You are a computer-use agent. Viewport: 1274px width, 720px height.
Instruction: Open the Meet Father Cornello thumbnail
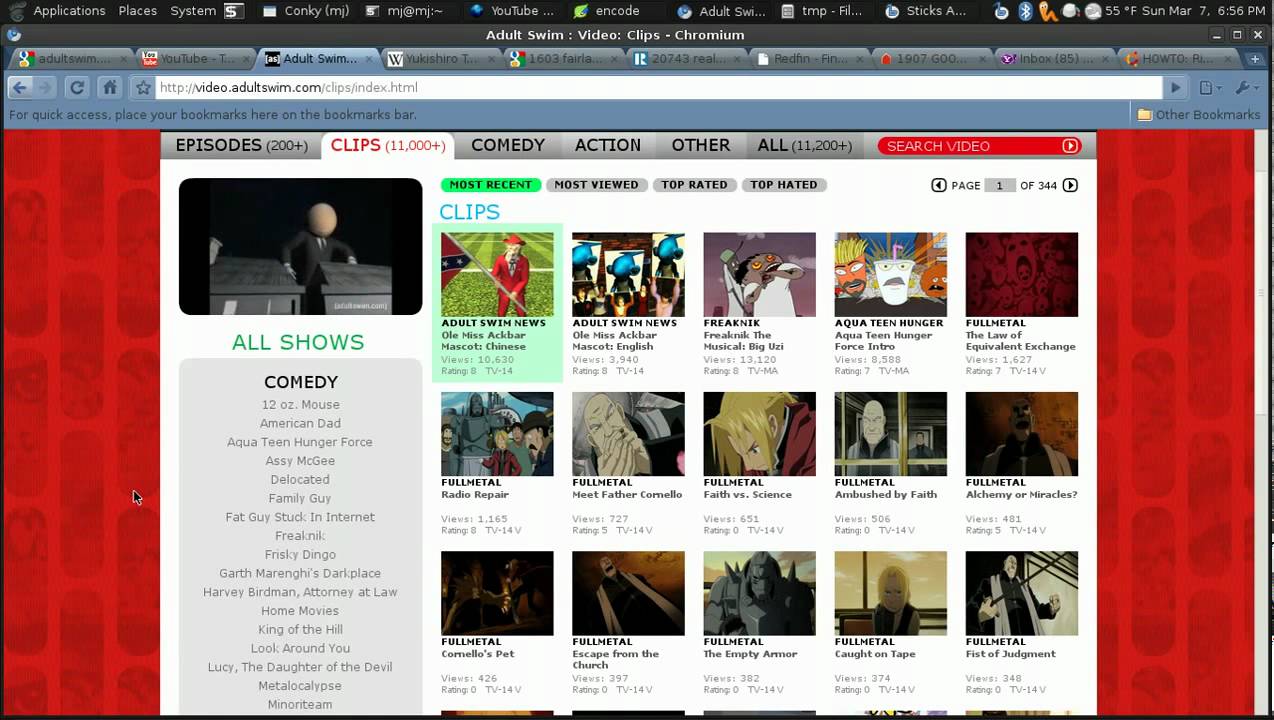pyautogui.click(x=628, y=434)
